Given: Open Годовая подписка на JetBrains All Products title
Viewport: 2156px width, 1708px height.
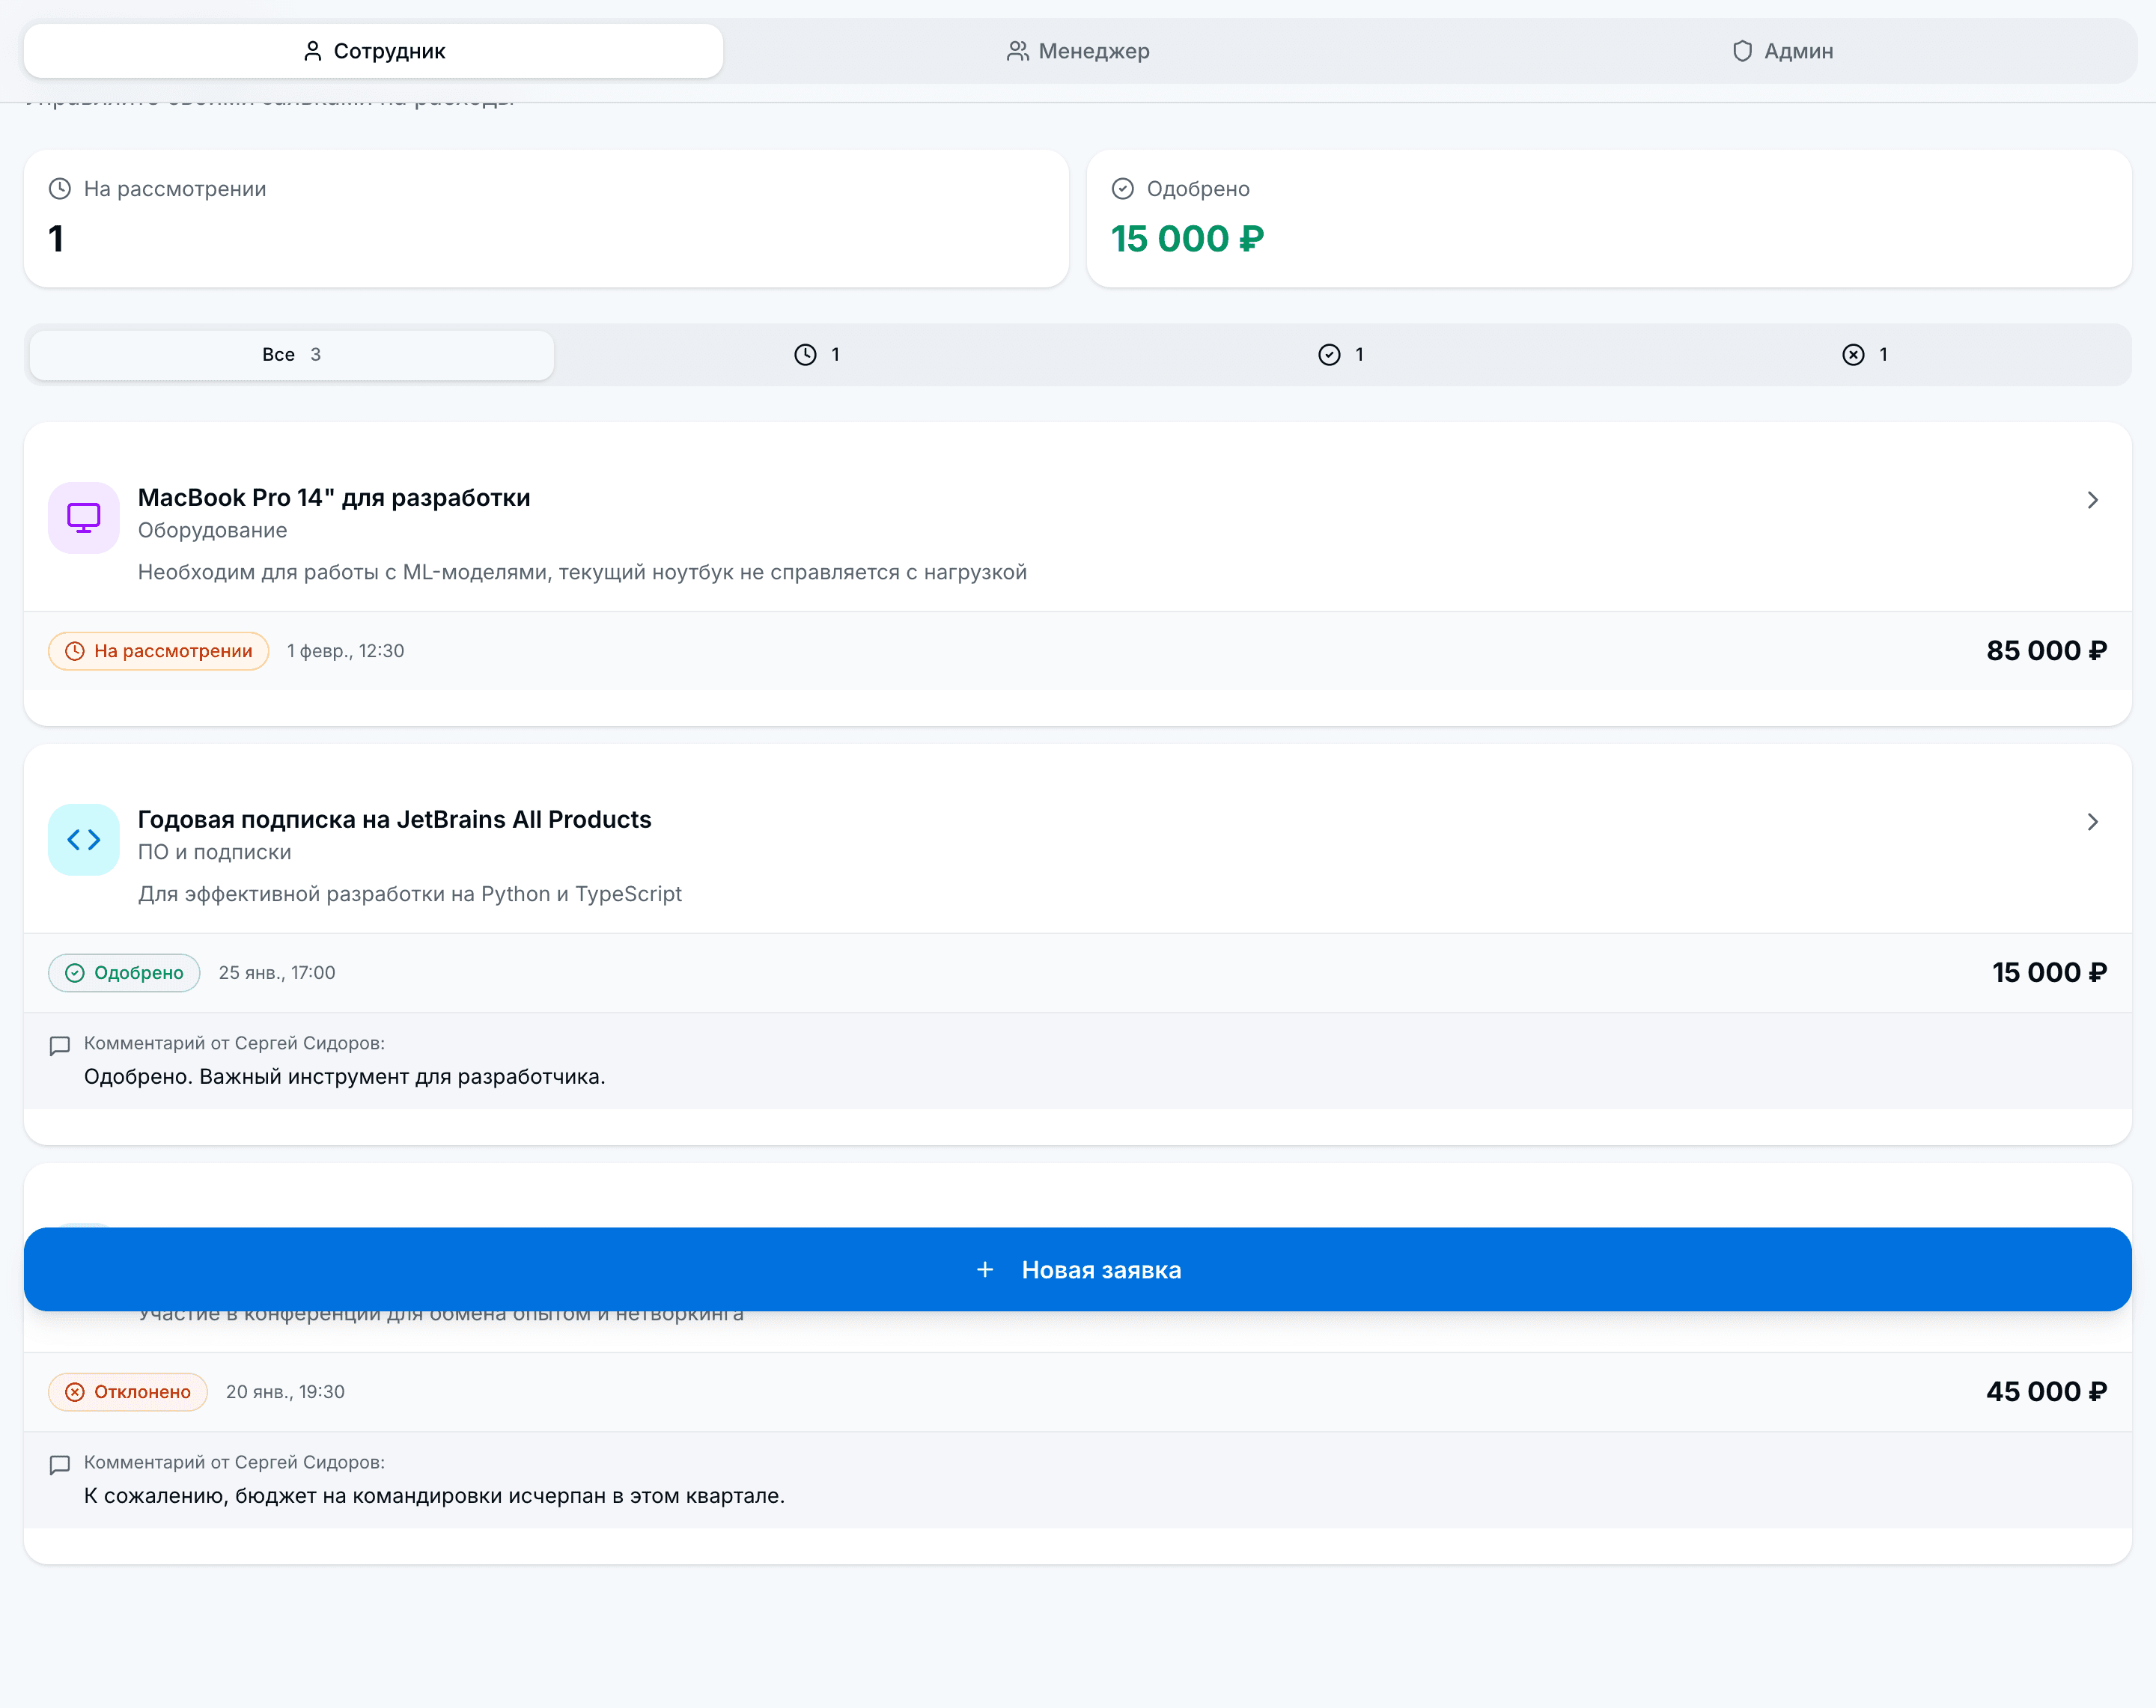Looking at the screenshot, I should [x=394, y=820].
